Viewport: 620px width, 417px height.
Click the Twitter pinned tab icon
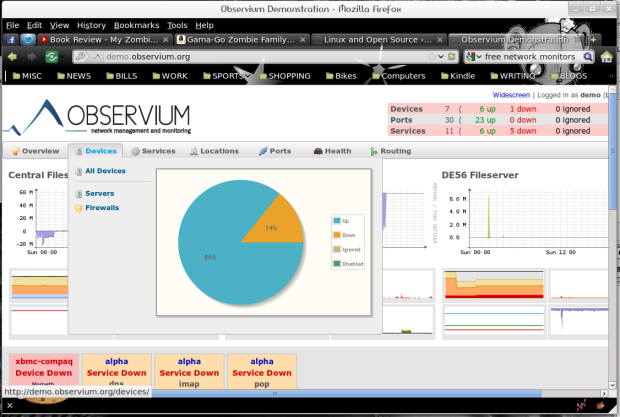click(27, 40)
